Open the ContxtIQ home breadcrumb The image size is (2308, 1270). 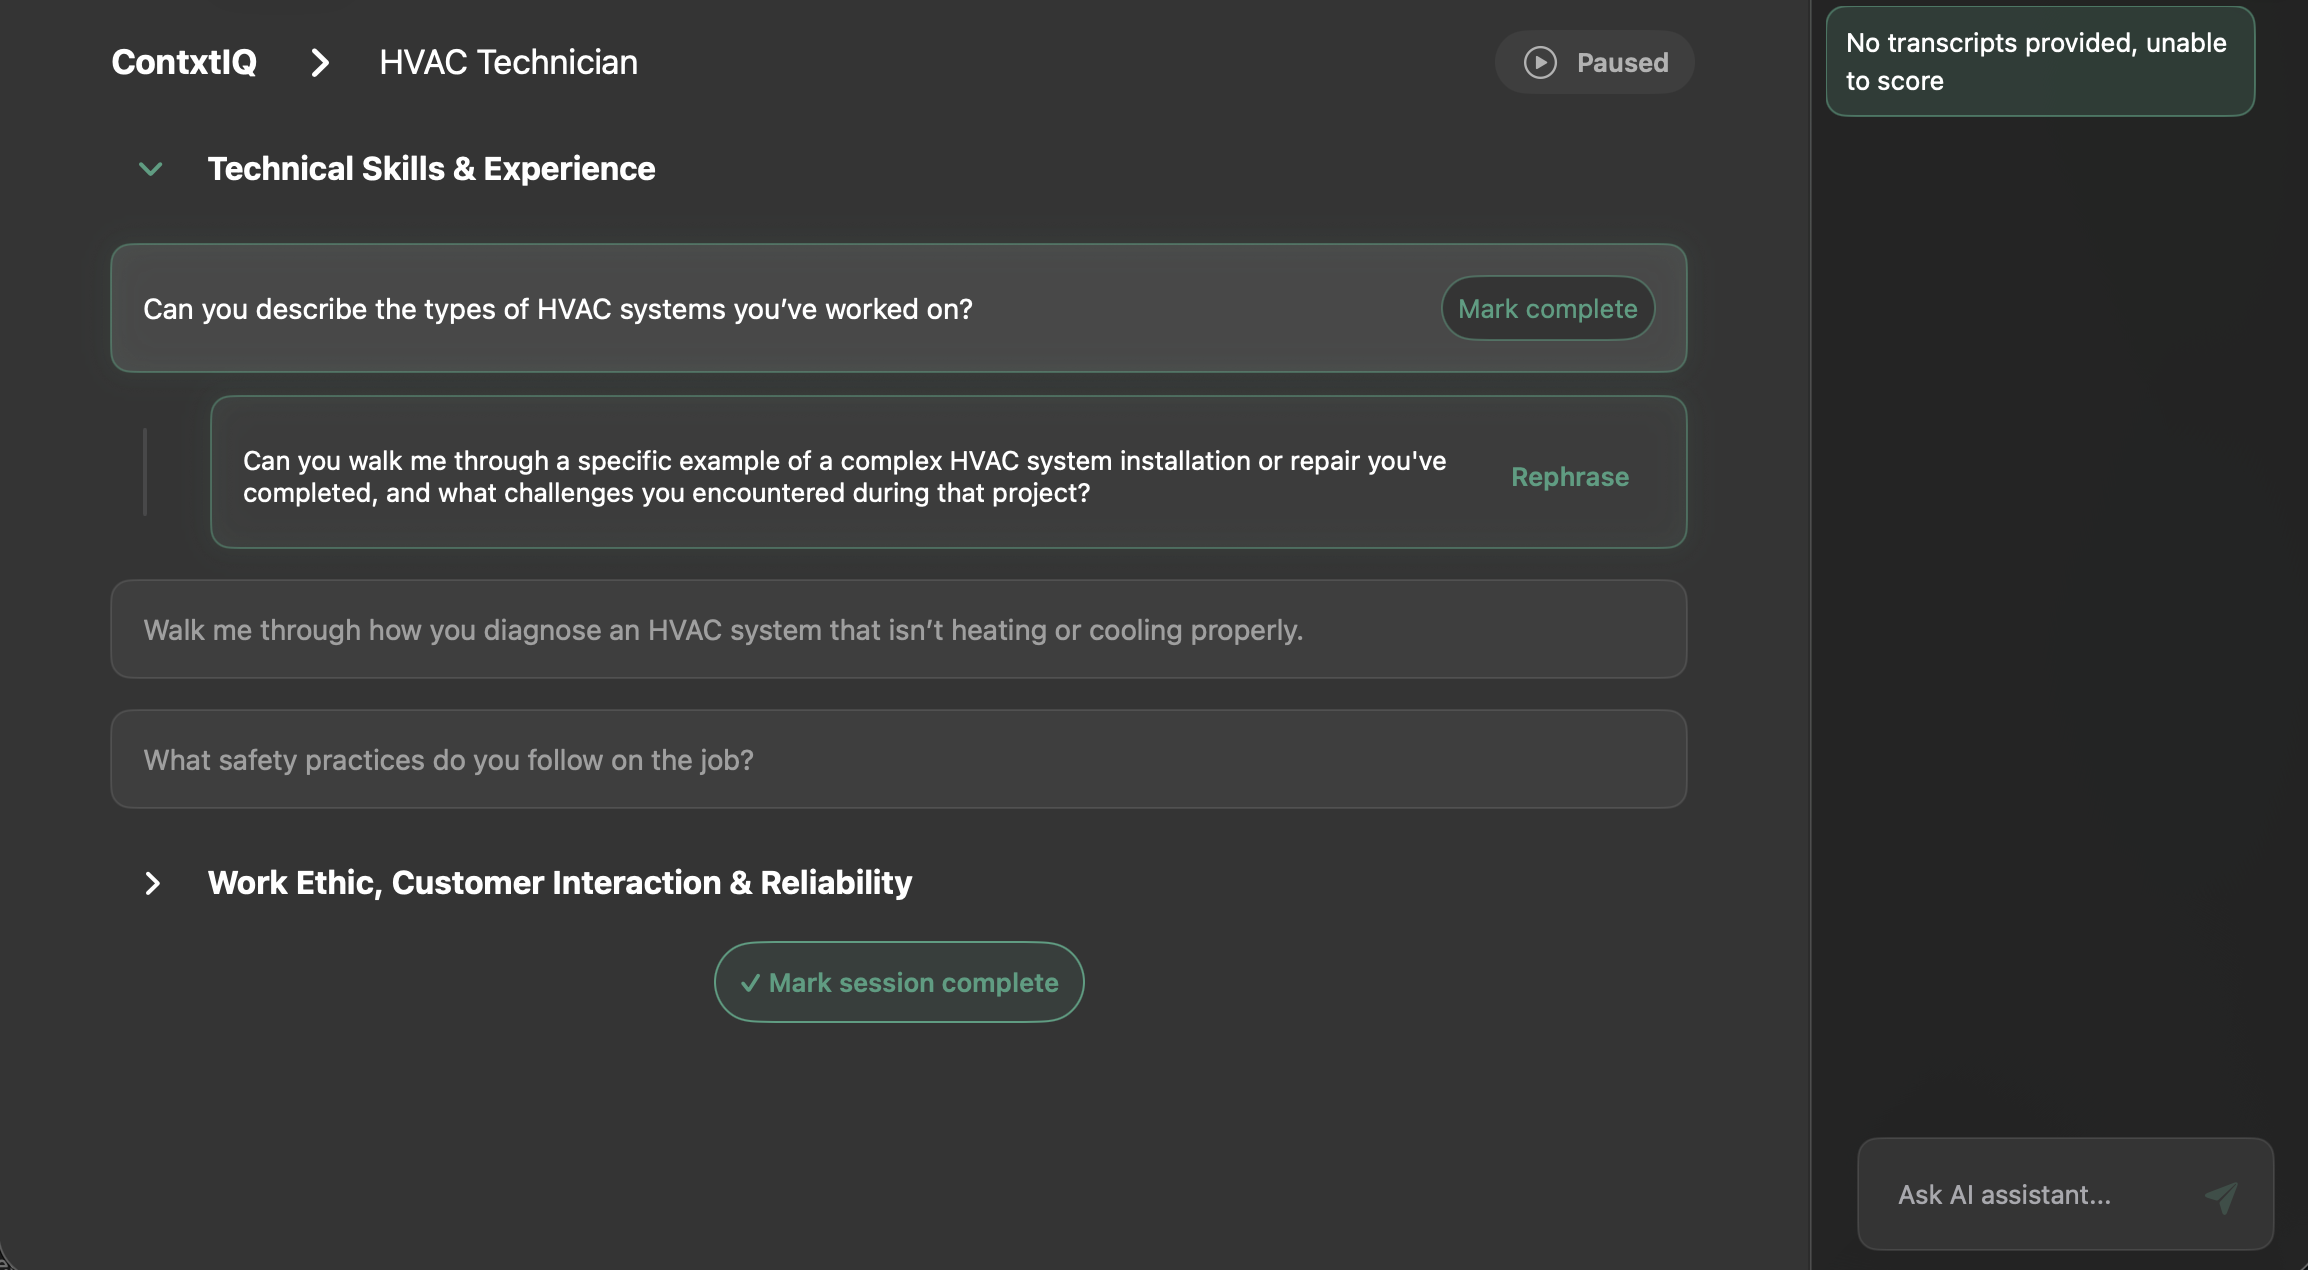[184, 62]
